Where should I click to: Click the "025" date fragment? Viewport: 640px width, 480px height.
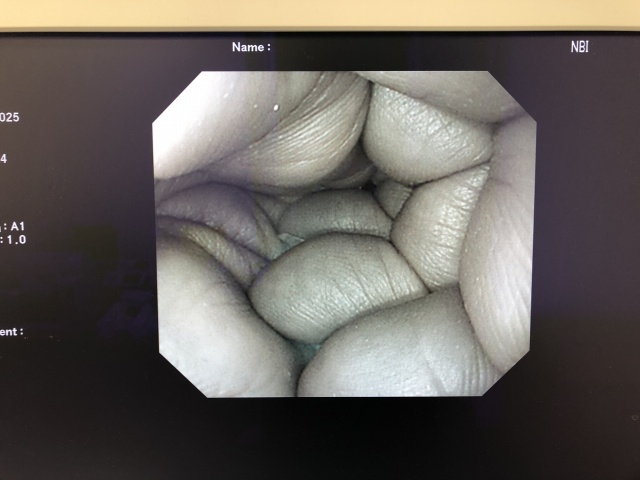[9, 118]
